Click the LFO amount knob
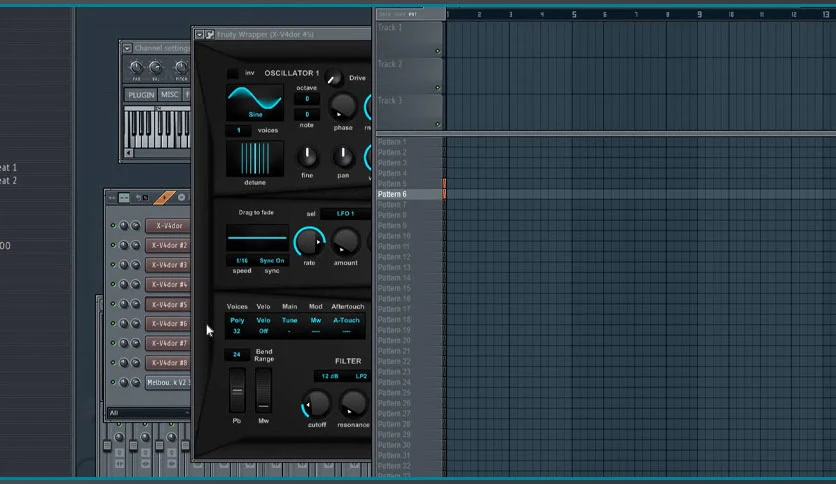 345,243
